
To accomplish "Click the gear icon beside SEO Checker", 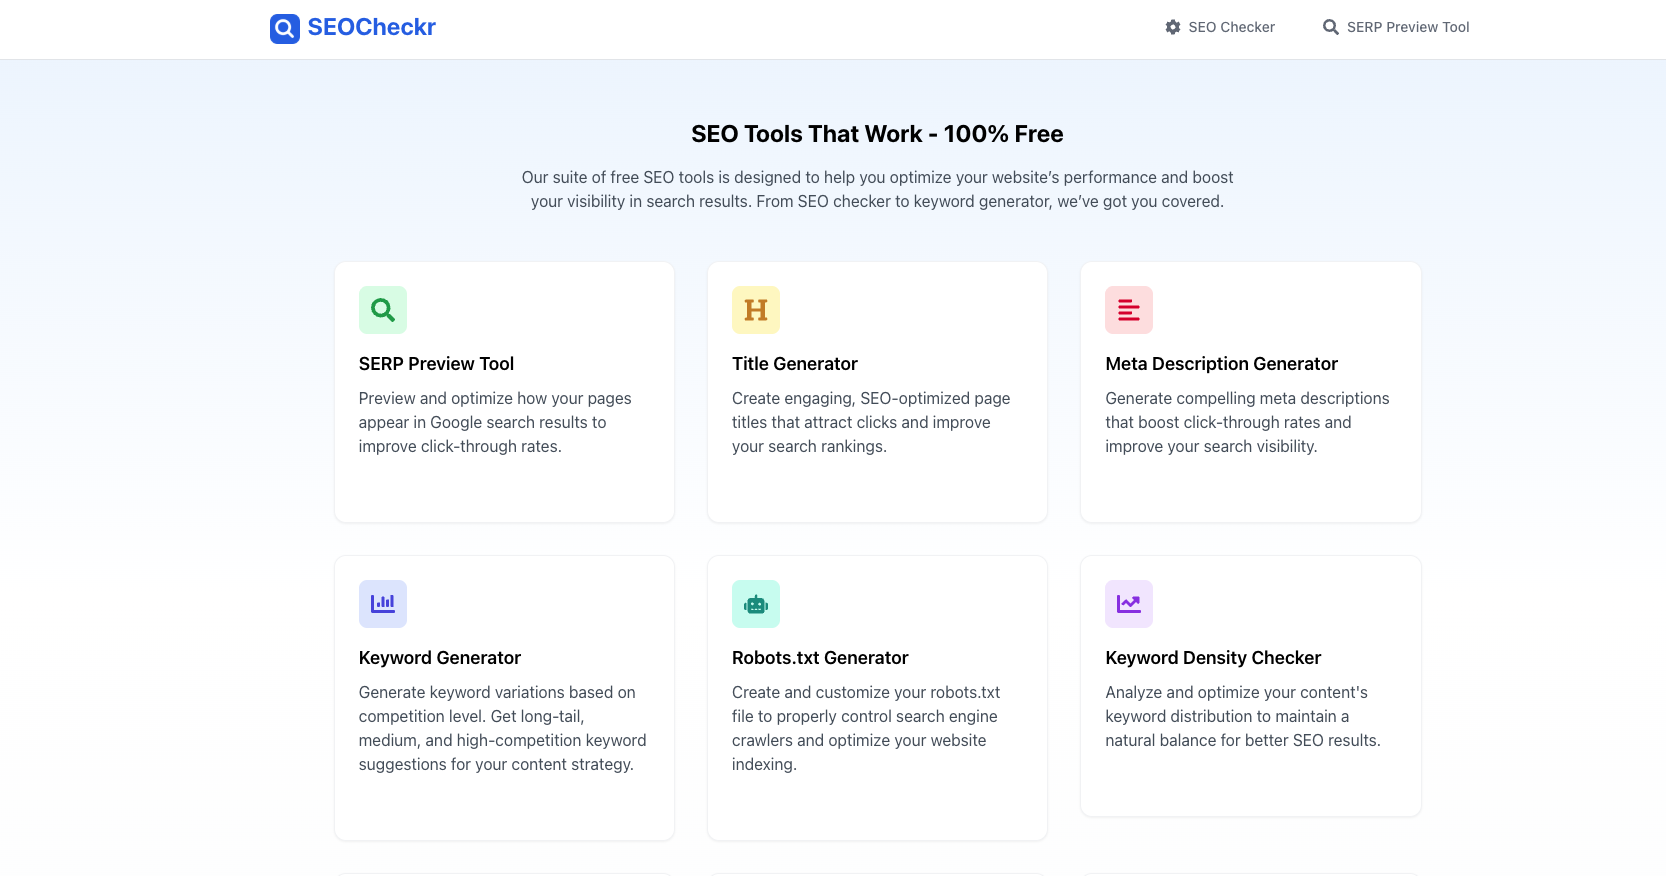I will (x=1173, y=27).
